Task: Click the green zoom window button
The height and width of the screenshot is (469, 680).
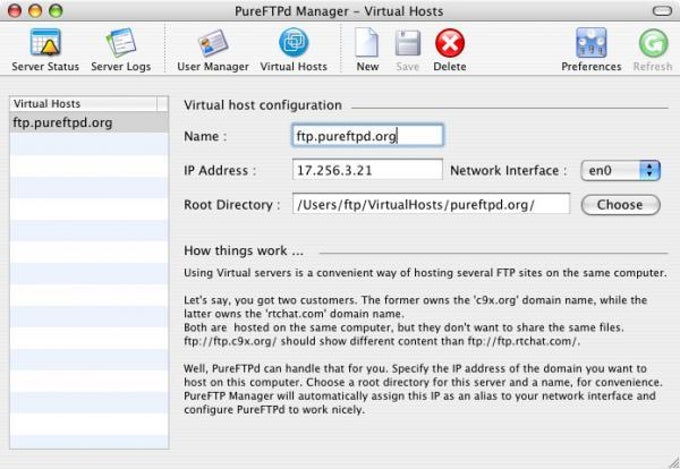Action: [x=56, y=10]
